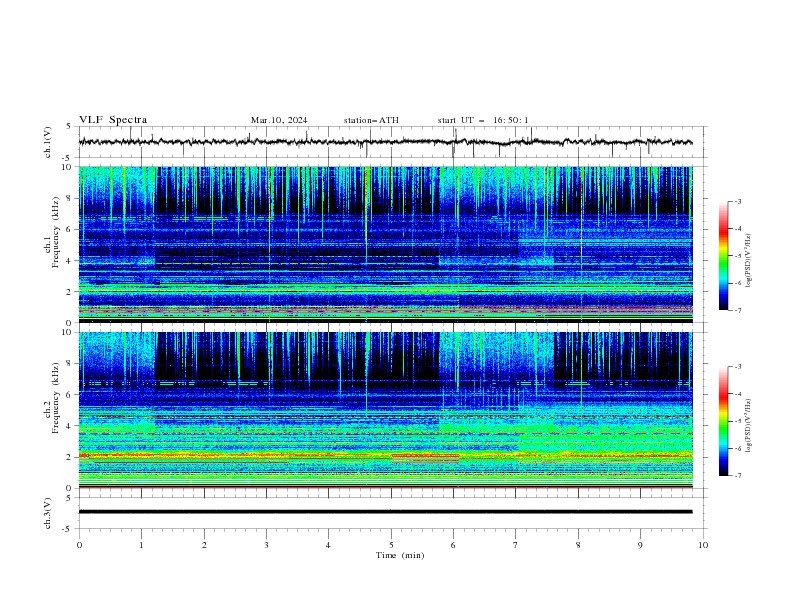
Task: Click the time axis tick label '3'
Action: point(267,545)
